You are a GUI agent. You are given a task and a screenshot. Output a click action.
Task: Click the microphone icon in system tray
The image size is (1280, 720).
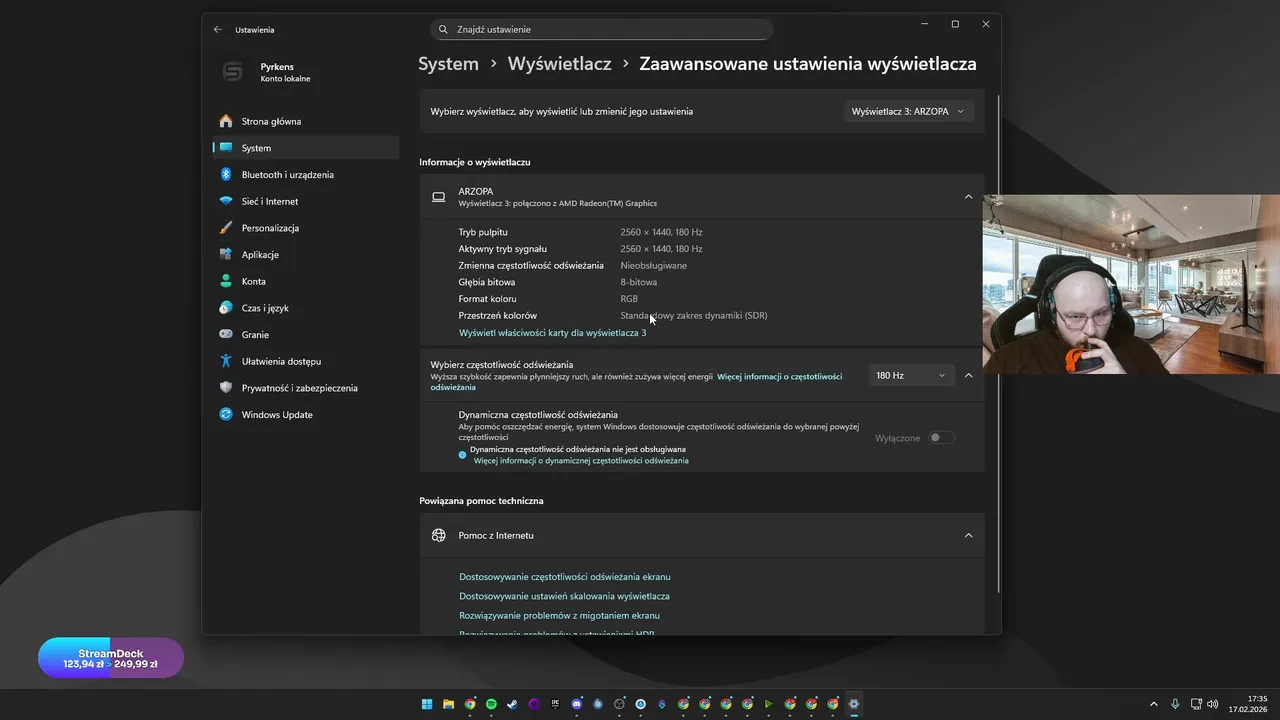1175,704
